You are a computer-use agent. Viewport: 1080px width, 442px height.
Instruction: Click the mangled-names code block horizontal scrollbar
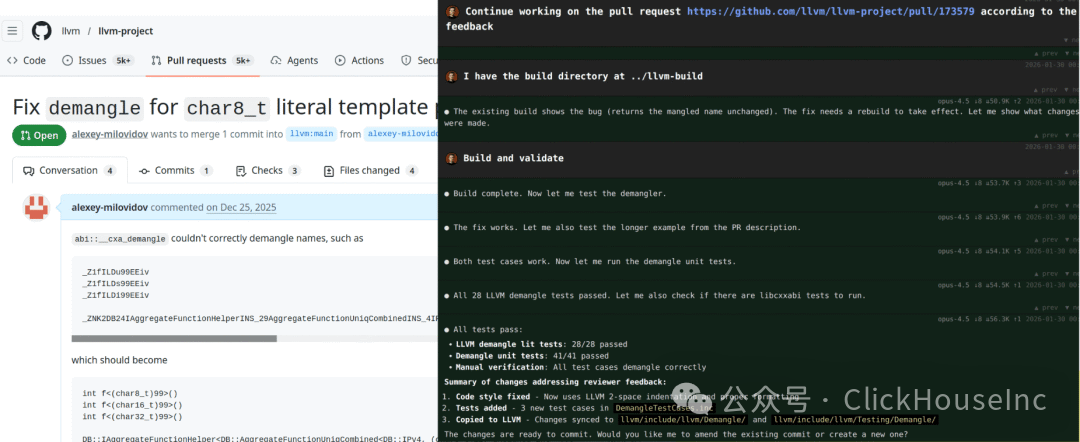click(x=174, y=339)
